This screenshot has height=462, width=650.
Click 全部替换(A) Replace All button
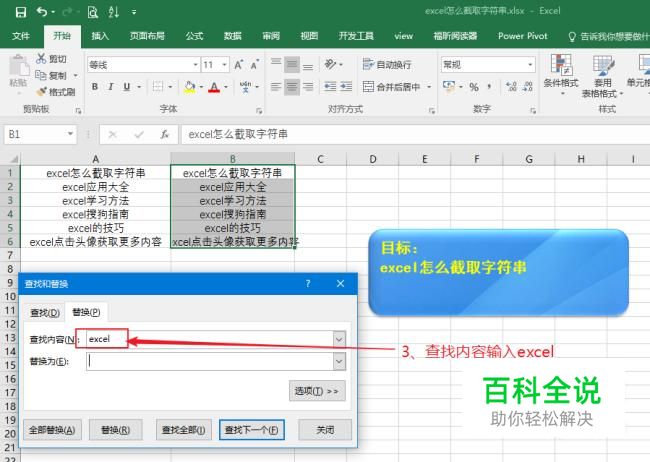tap(52, 430)
